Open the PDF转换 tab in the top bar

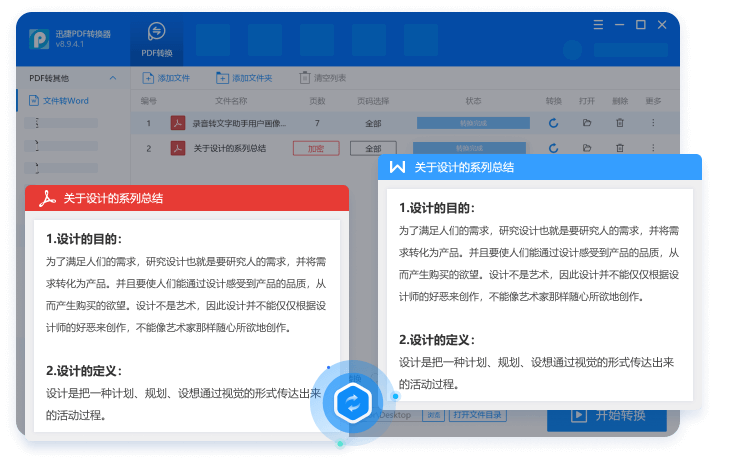(156, 39)
